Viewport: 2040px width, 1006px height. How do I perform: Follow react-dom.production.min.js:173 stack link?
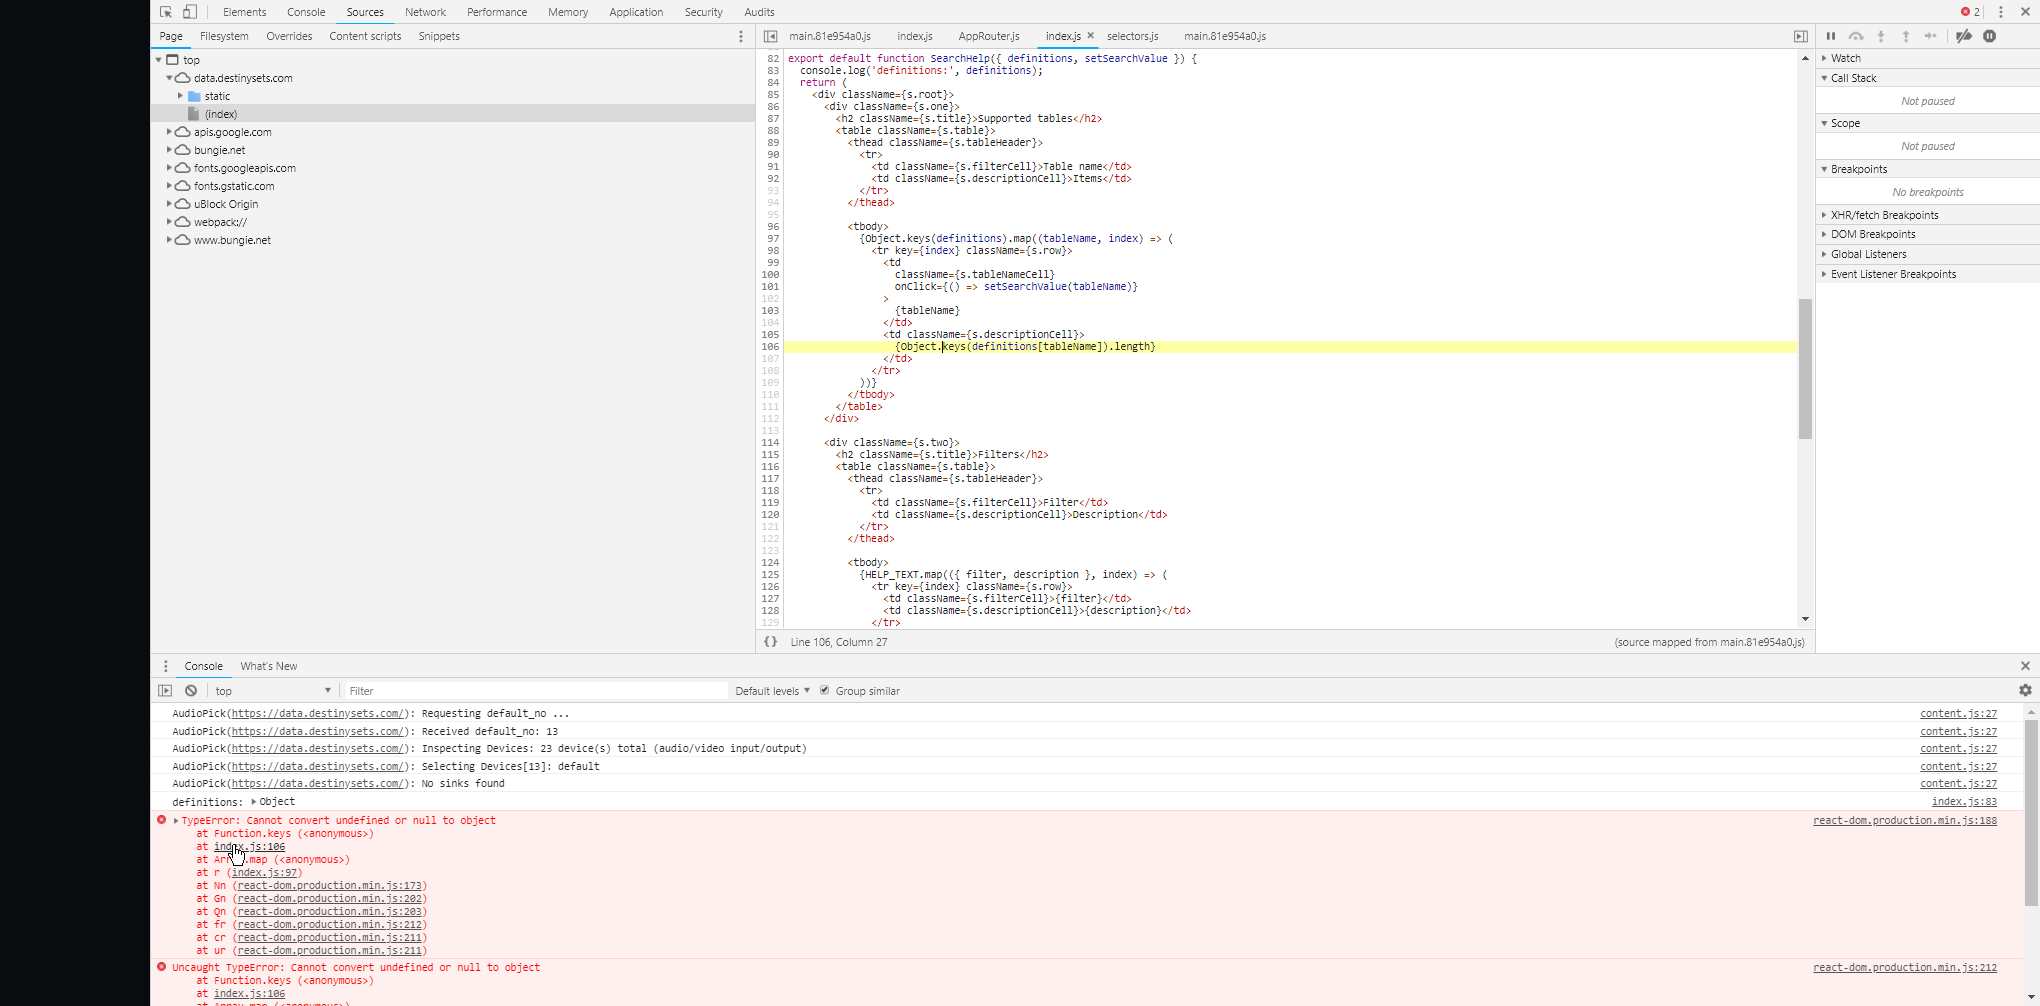click(x=330, y=886)
